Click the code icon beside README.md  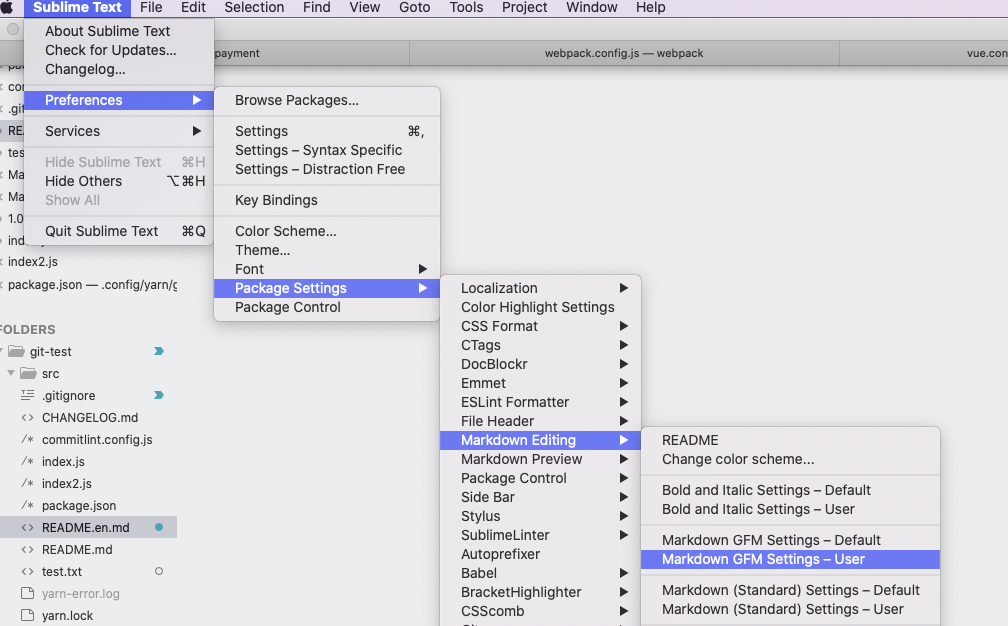click(x=27, y=549)
